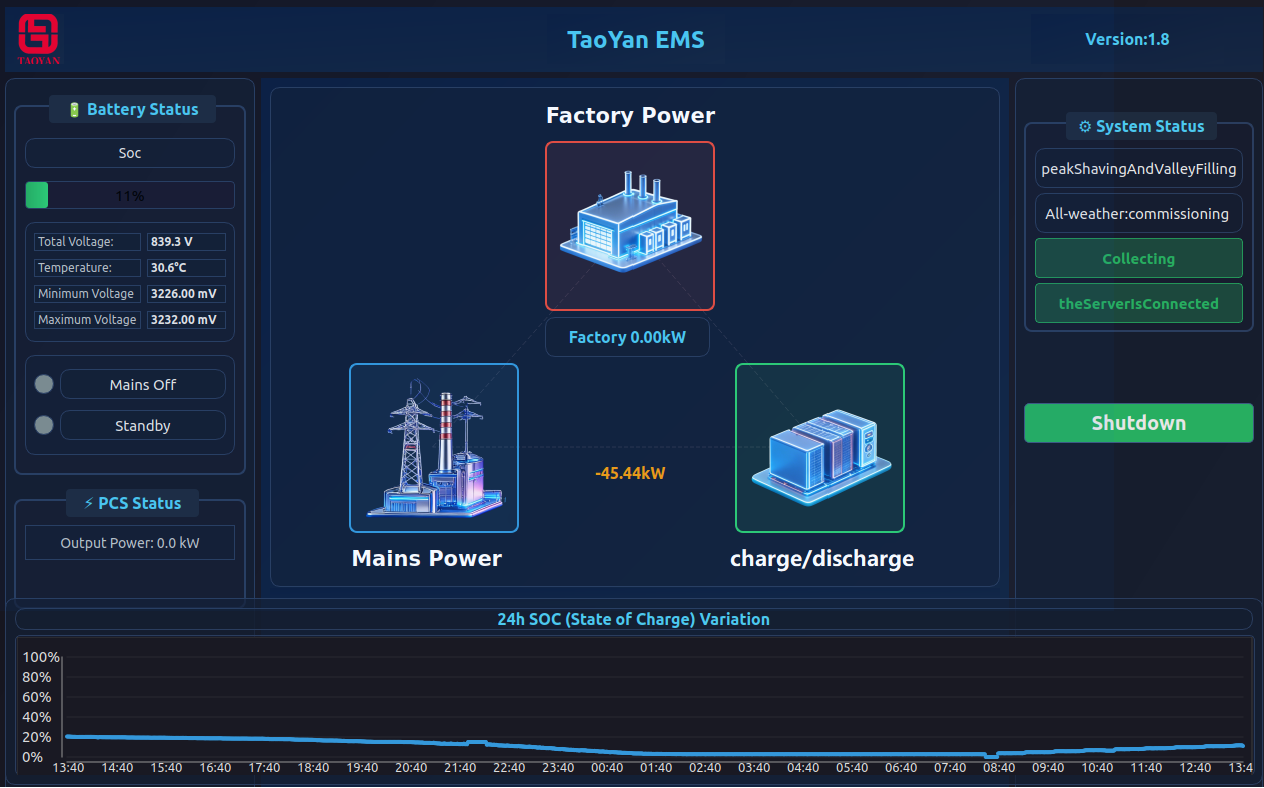Click the lightning icon beside PCS Status
The height and width of the screenshot is (788, 1264).
point(89,504)
